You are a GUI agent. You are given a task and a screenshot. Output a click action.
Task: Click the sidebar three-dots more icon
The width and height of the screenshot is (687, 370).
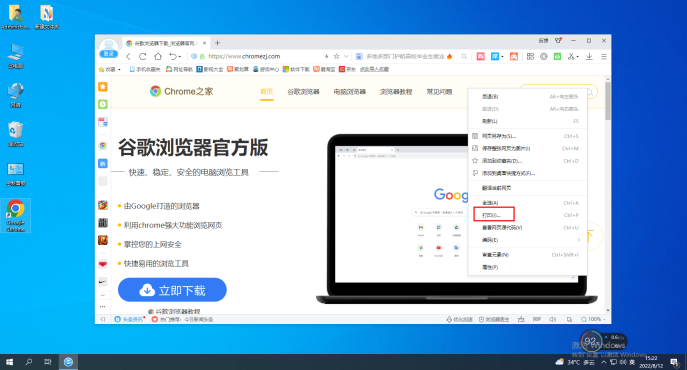pyautogui.click(x=103, y=306)
